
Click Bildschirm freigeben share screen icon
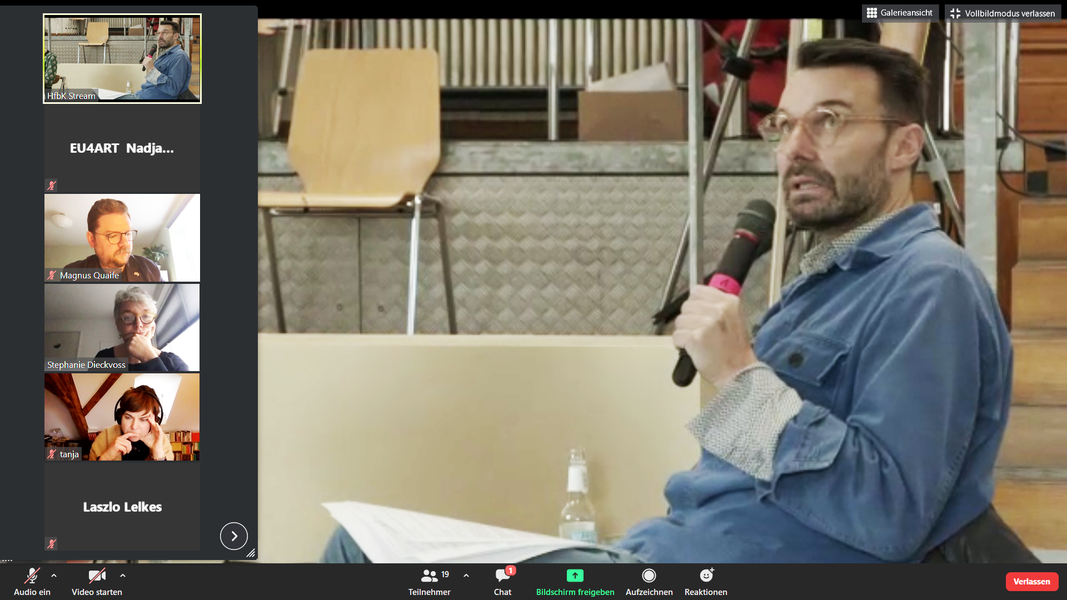pos(575,576)
